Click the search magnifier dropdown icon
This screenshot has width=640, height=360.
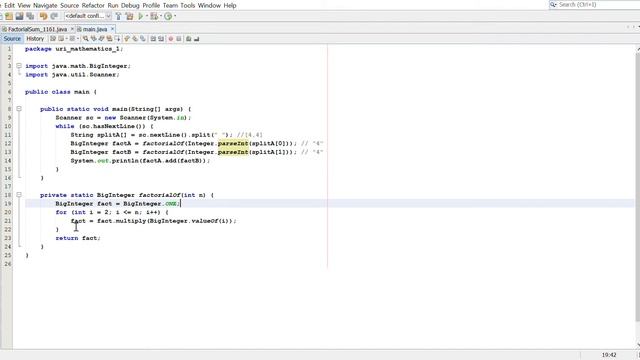click(x=553, y=4)
